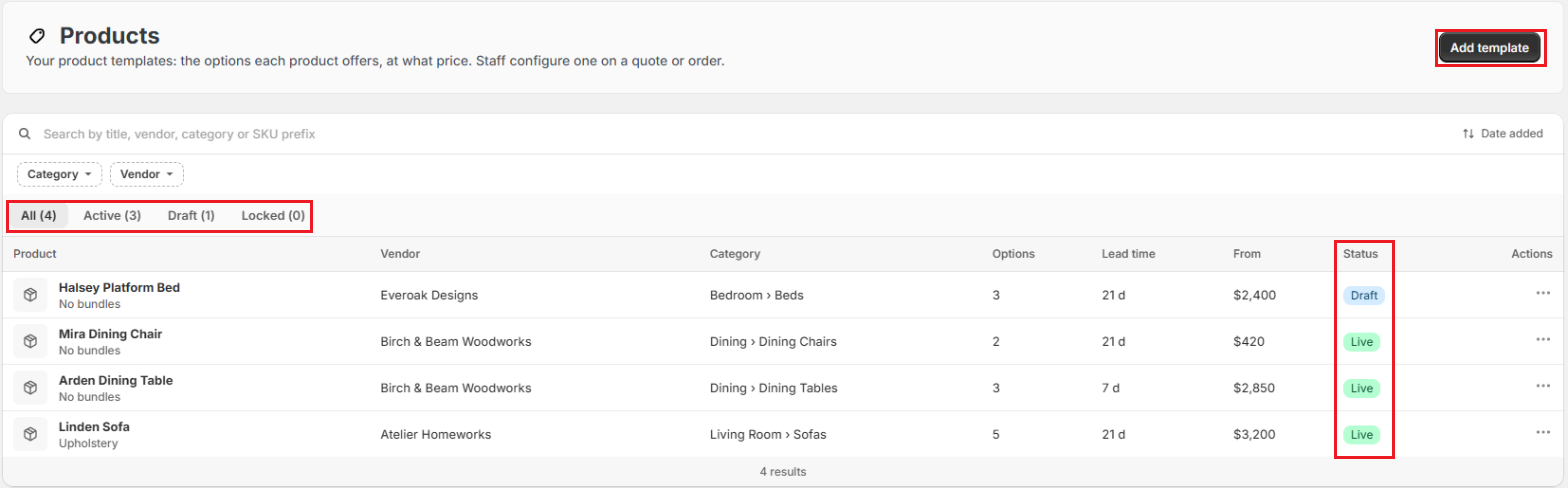
Task: Click the sort arrows icon beside Date added
Action: click(1468, 133)
